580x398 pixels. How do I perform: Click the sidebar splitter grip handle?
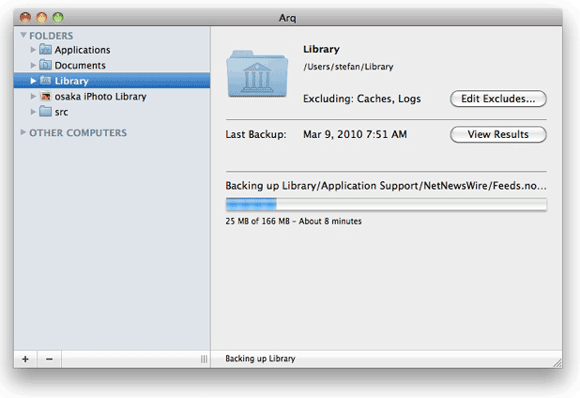coord(204,359)
